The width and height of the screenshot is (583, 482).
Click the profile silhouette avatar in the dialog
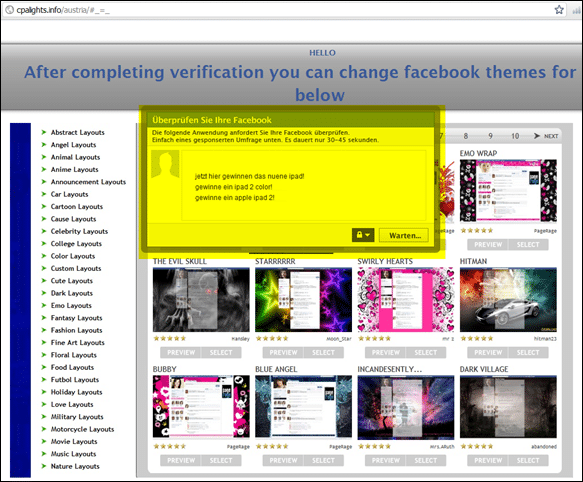tap(165, 164)
